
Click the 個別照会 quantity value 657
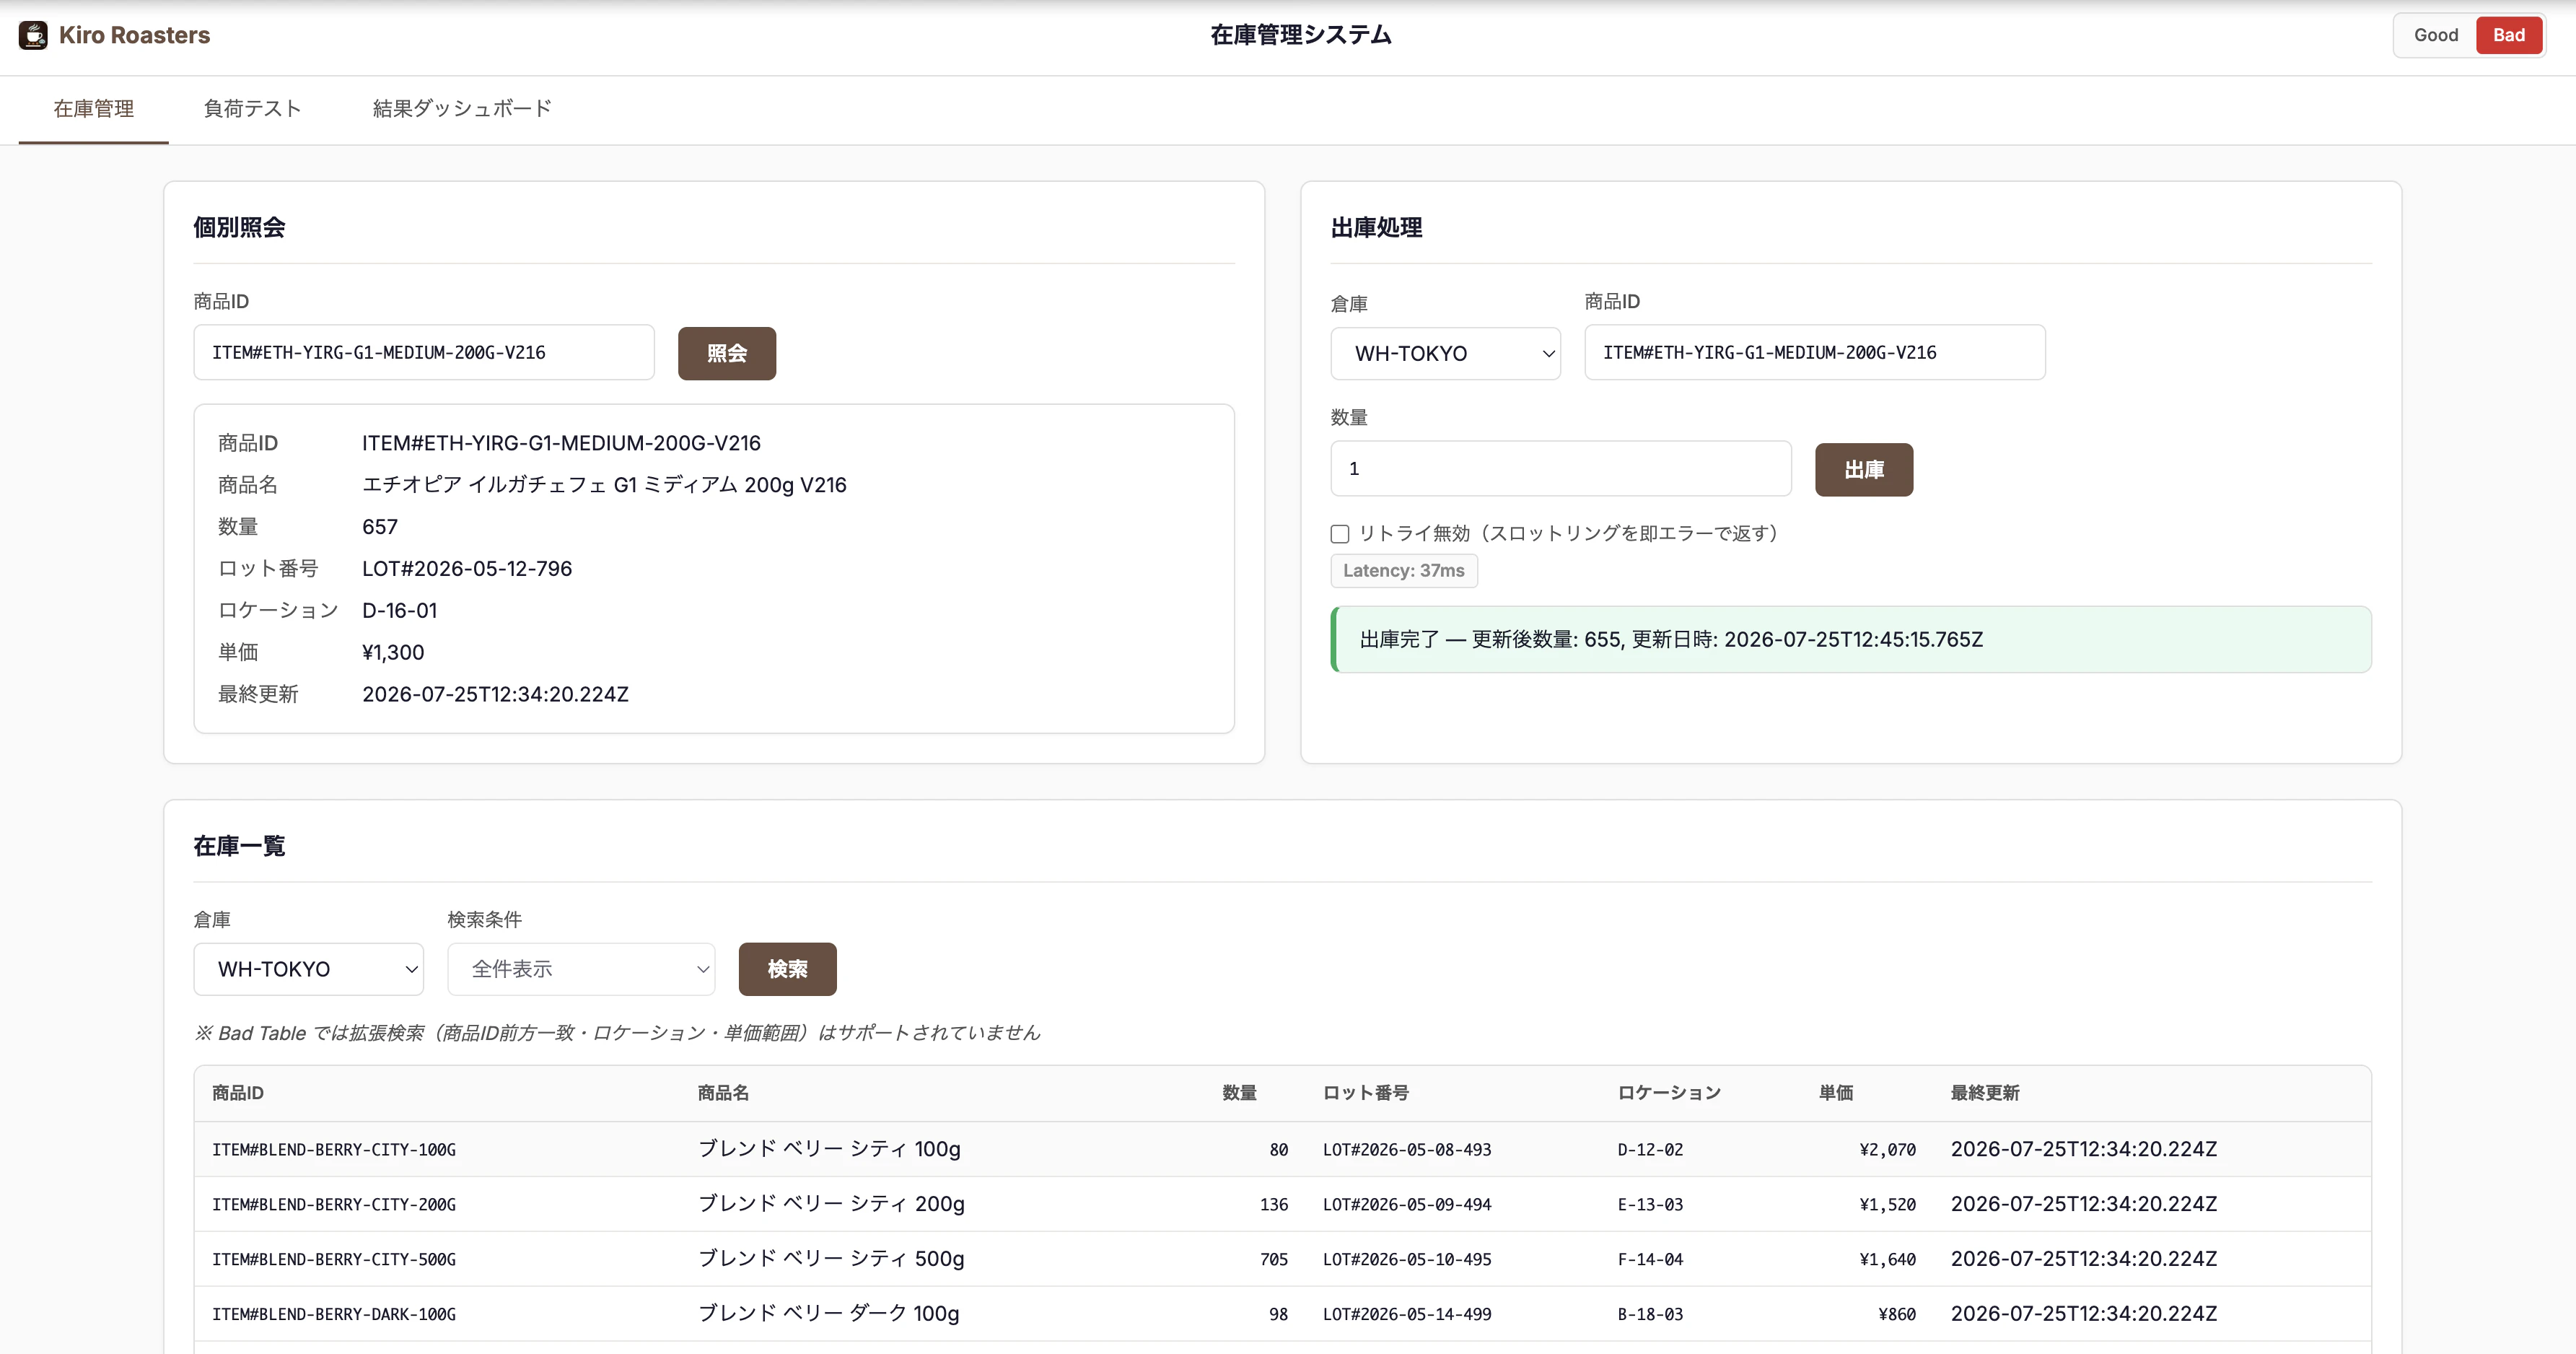pos(380,527)
